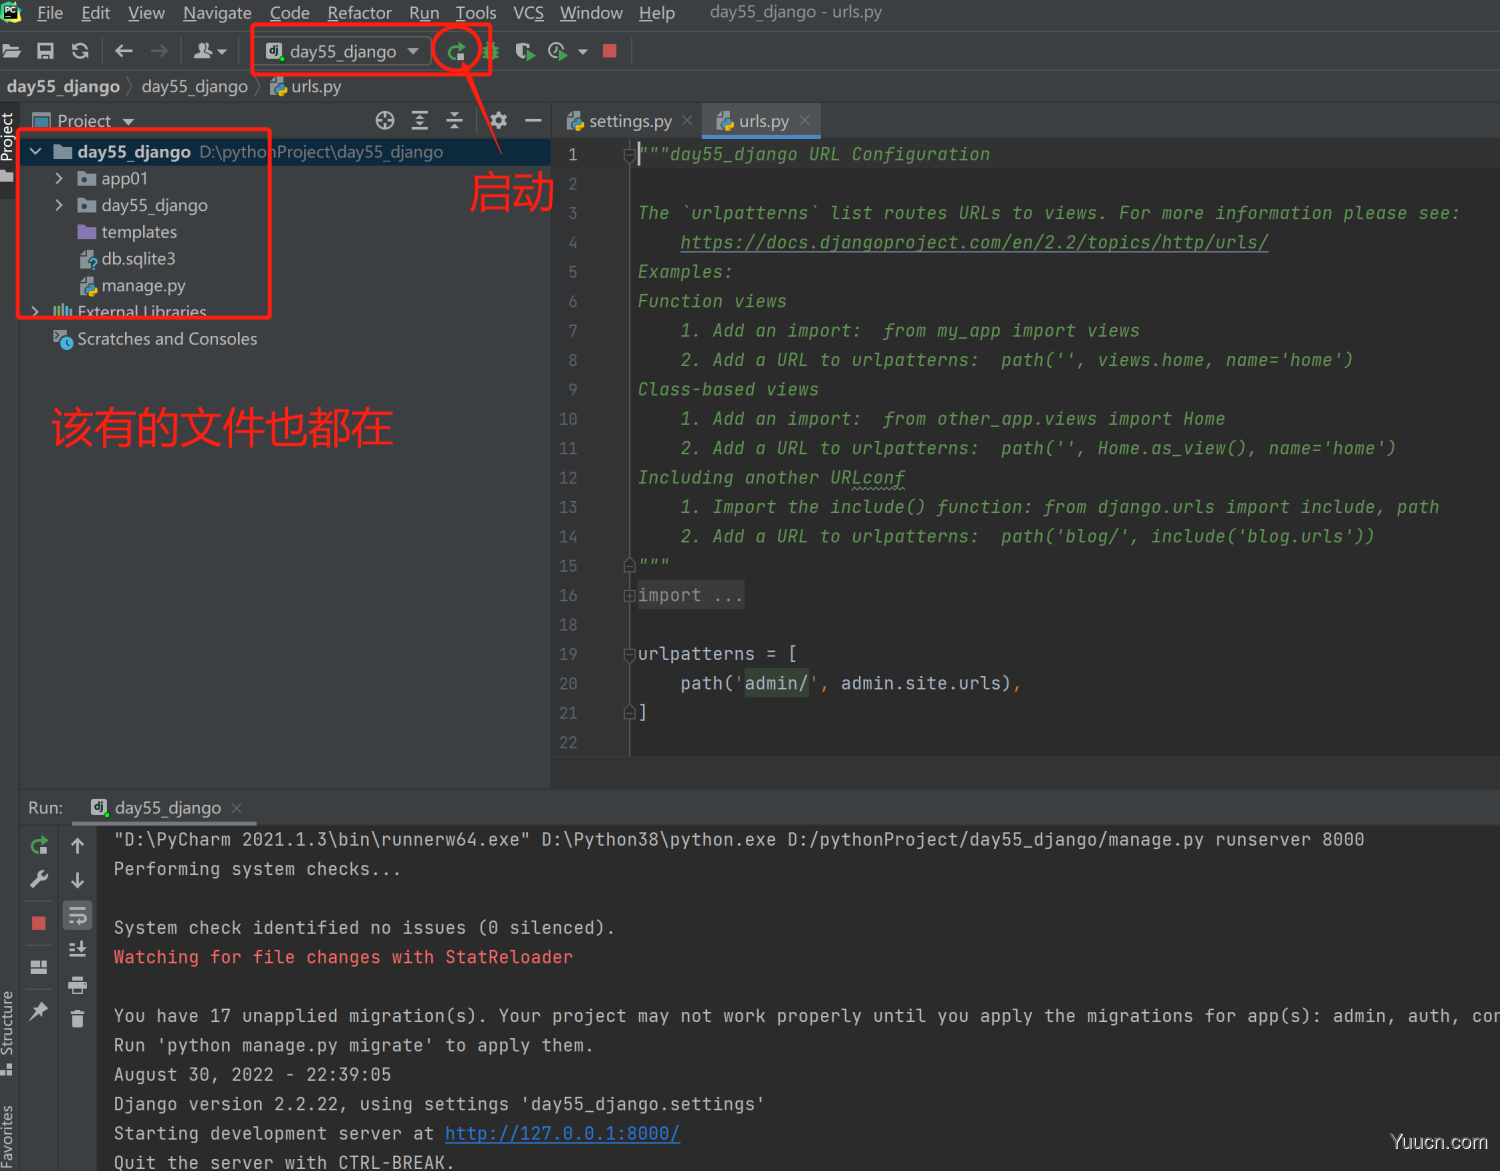Open the http://127.0.0.1:8000/ server link
1500x1171 pixels.
pyautogui.click(x=562, y=1134)
